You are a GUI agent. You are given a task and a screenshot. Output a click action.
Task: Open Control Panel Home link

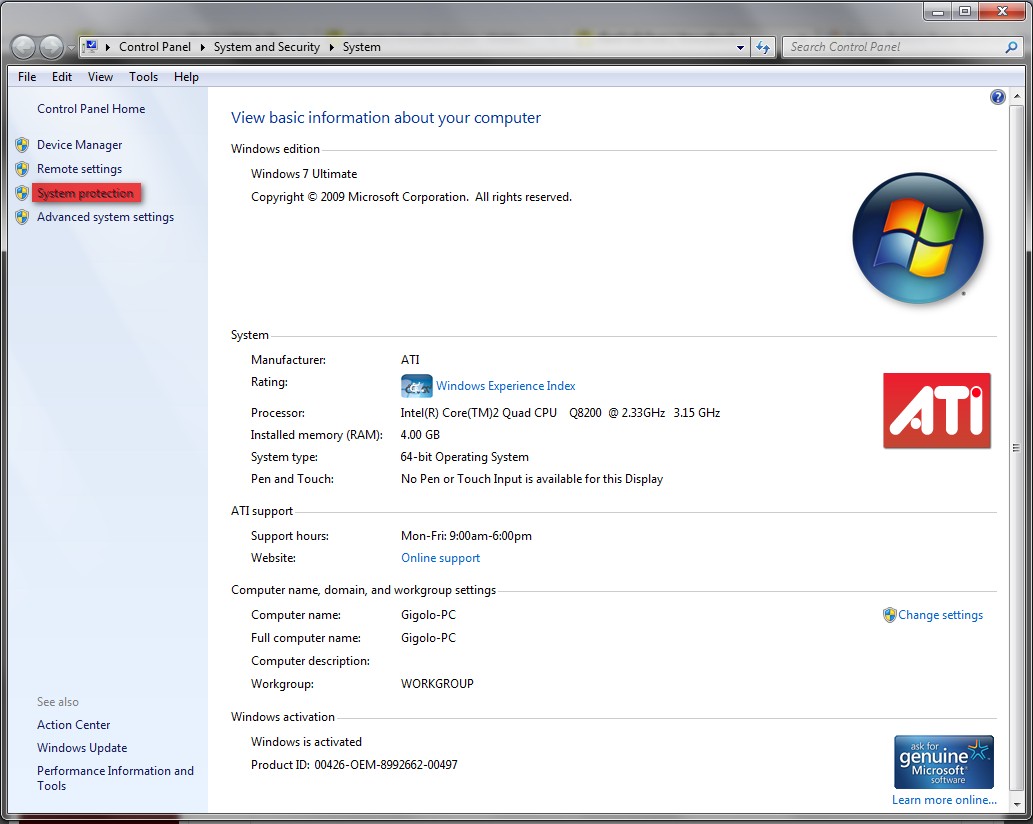tap(91, 109)
